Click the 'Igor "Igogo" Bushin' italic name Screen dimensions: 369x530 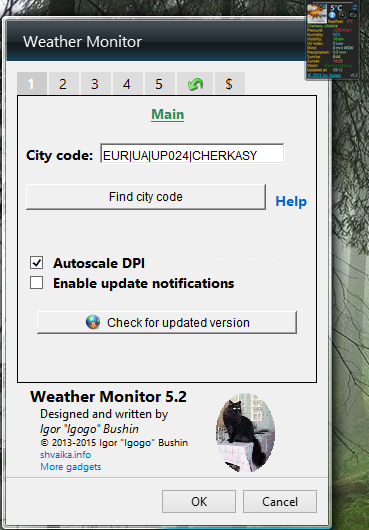[x=89, y=429]
